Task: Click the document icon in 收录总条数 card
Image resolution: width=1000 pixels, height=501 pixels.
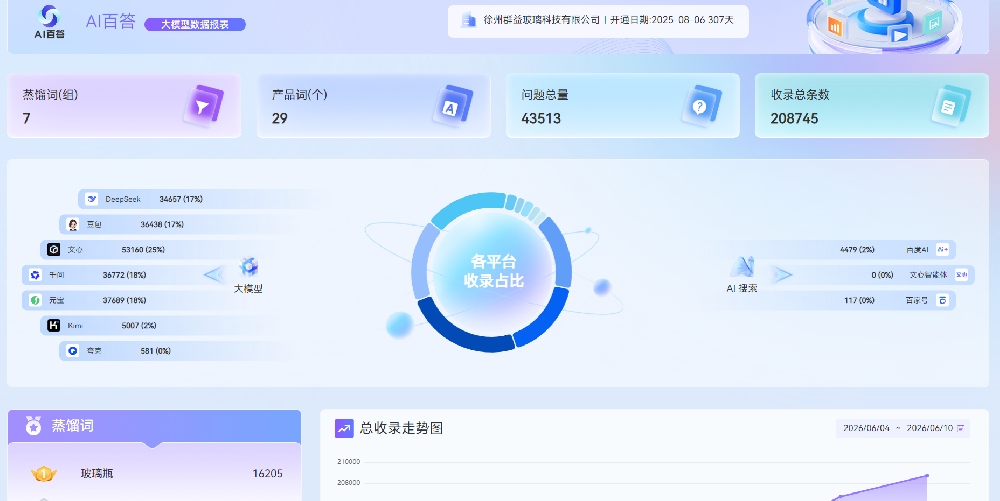Action: click(x=950, y=106)
